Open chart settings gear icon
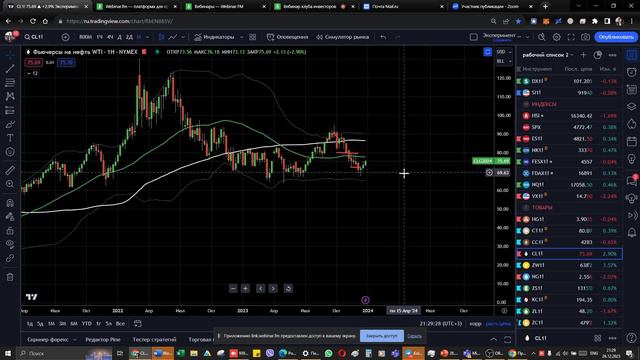 pyautogui.click(x=556, y=37)
